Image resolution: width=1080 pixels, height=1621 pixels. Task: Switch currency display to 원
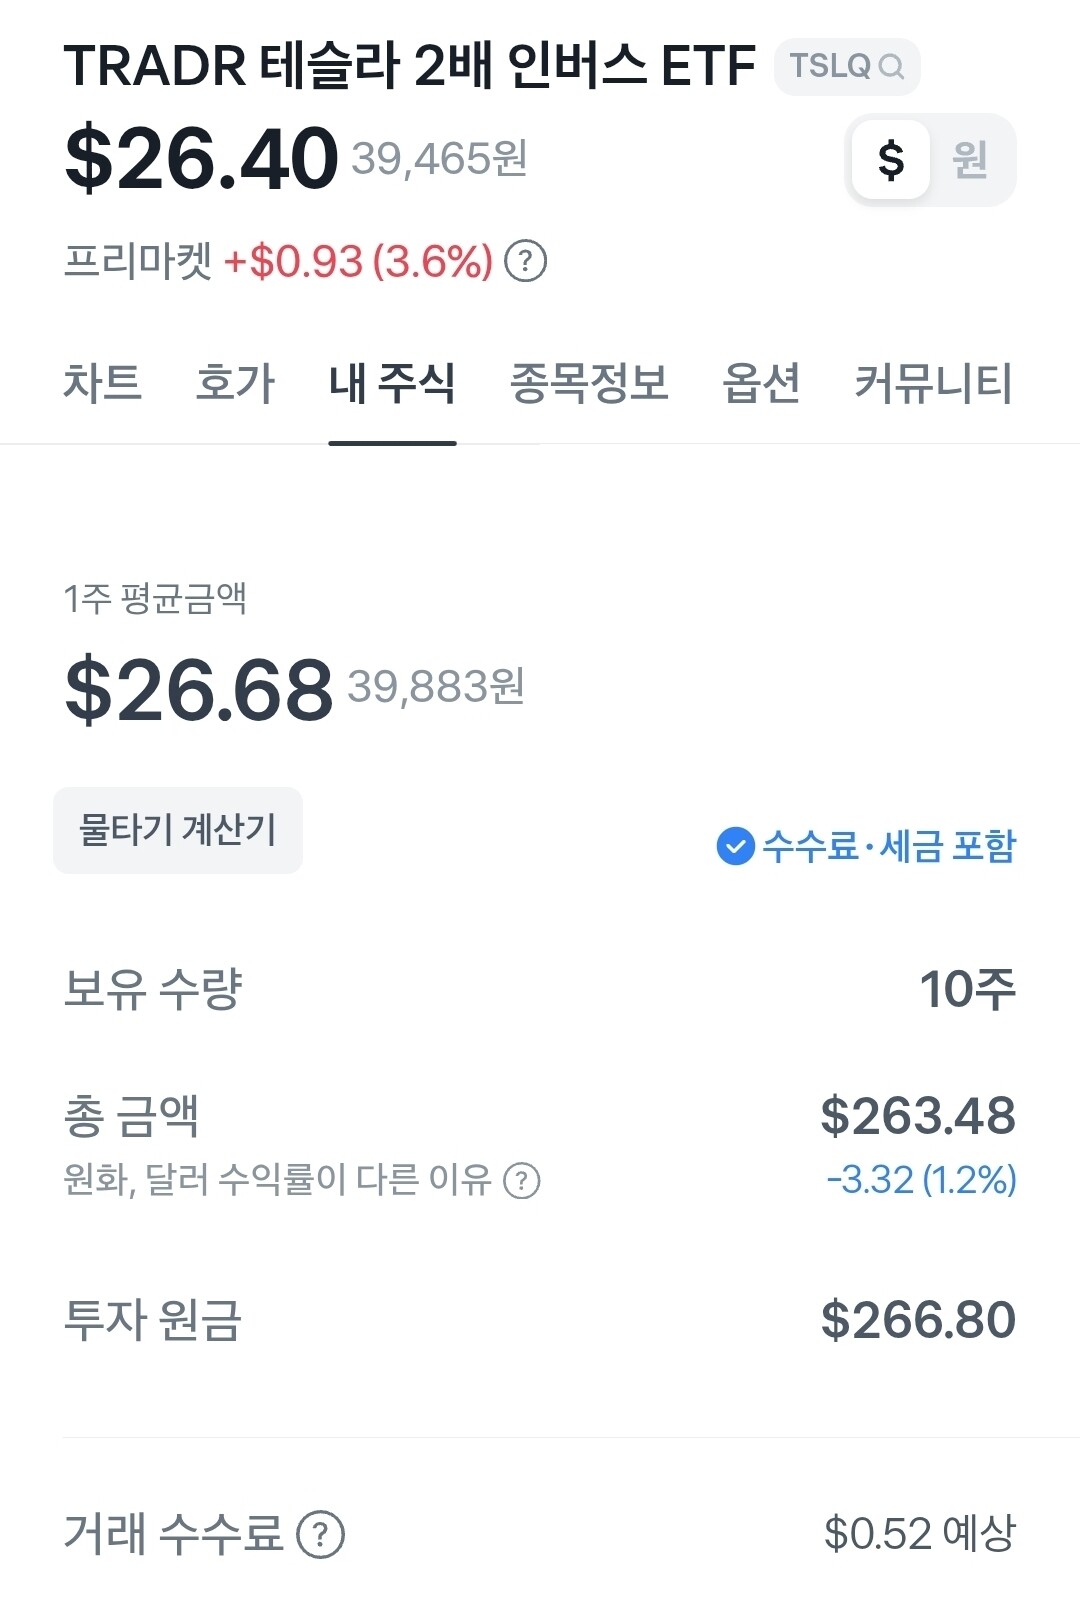click(x=969, y=160)
